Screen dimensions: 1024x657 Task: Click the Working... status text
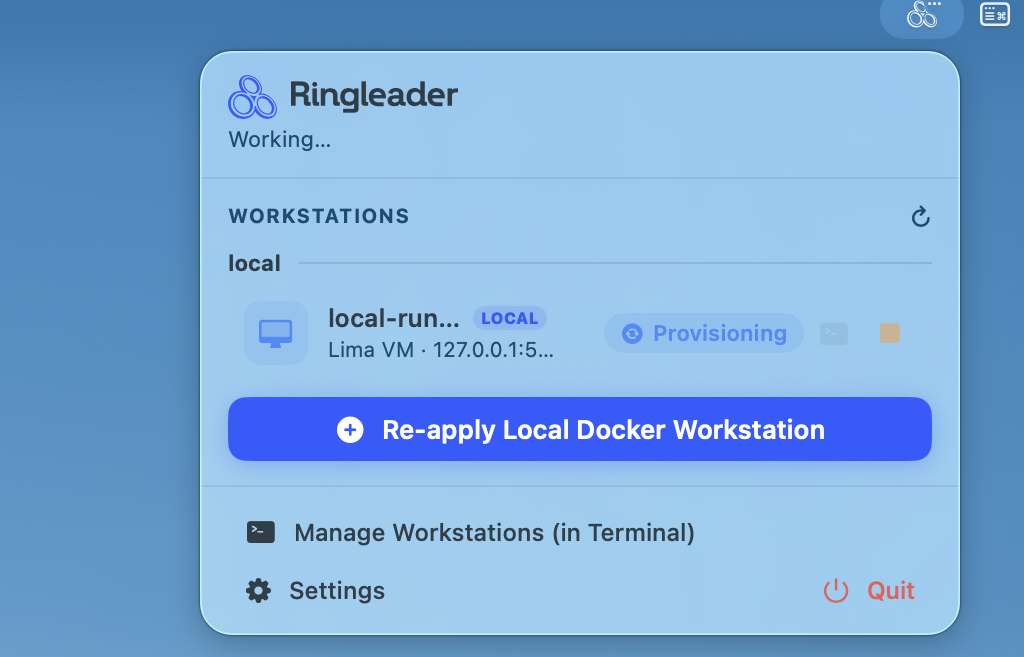click(x=280, y=139)
